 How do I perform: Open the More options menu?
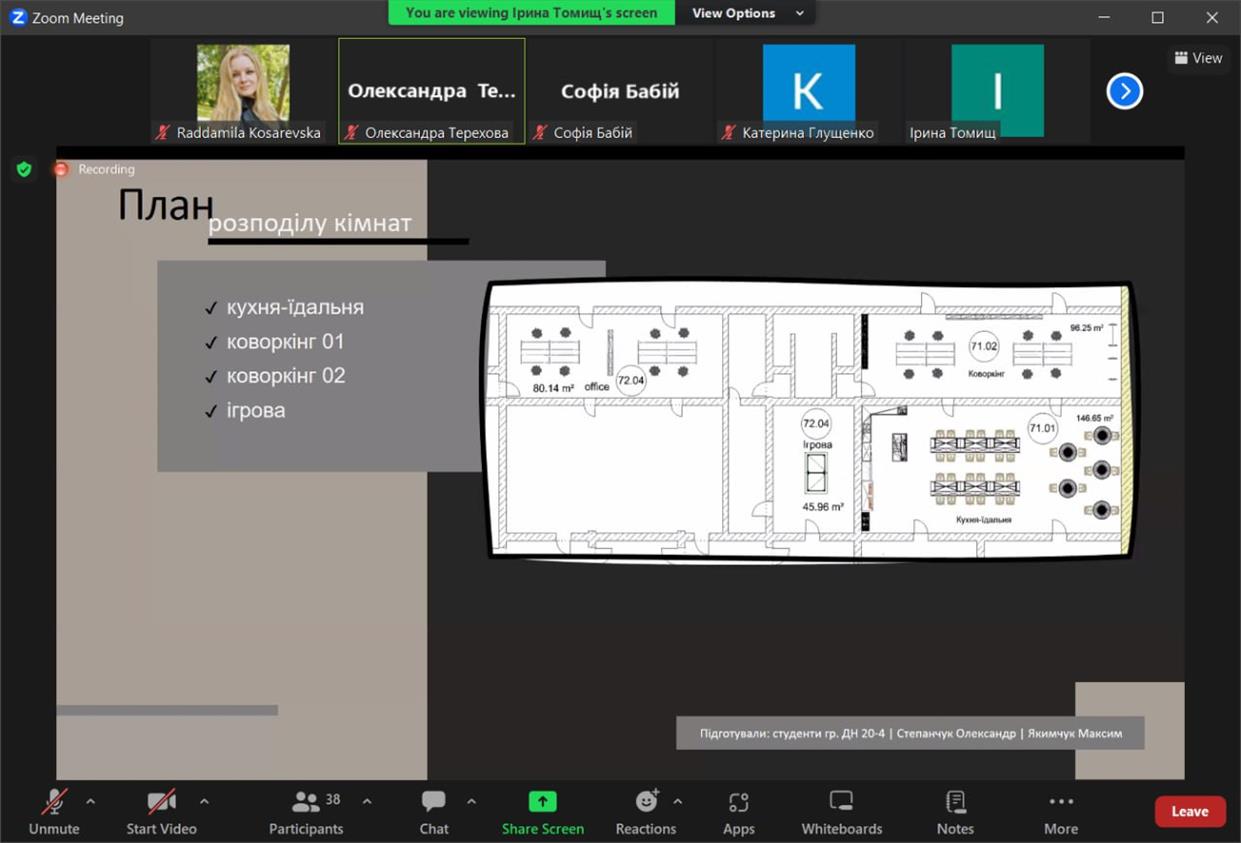[1061, 811]
